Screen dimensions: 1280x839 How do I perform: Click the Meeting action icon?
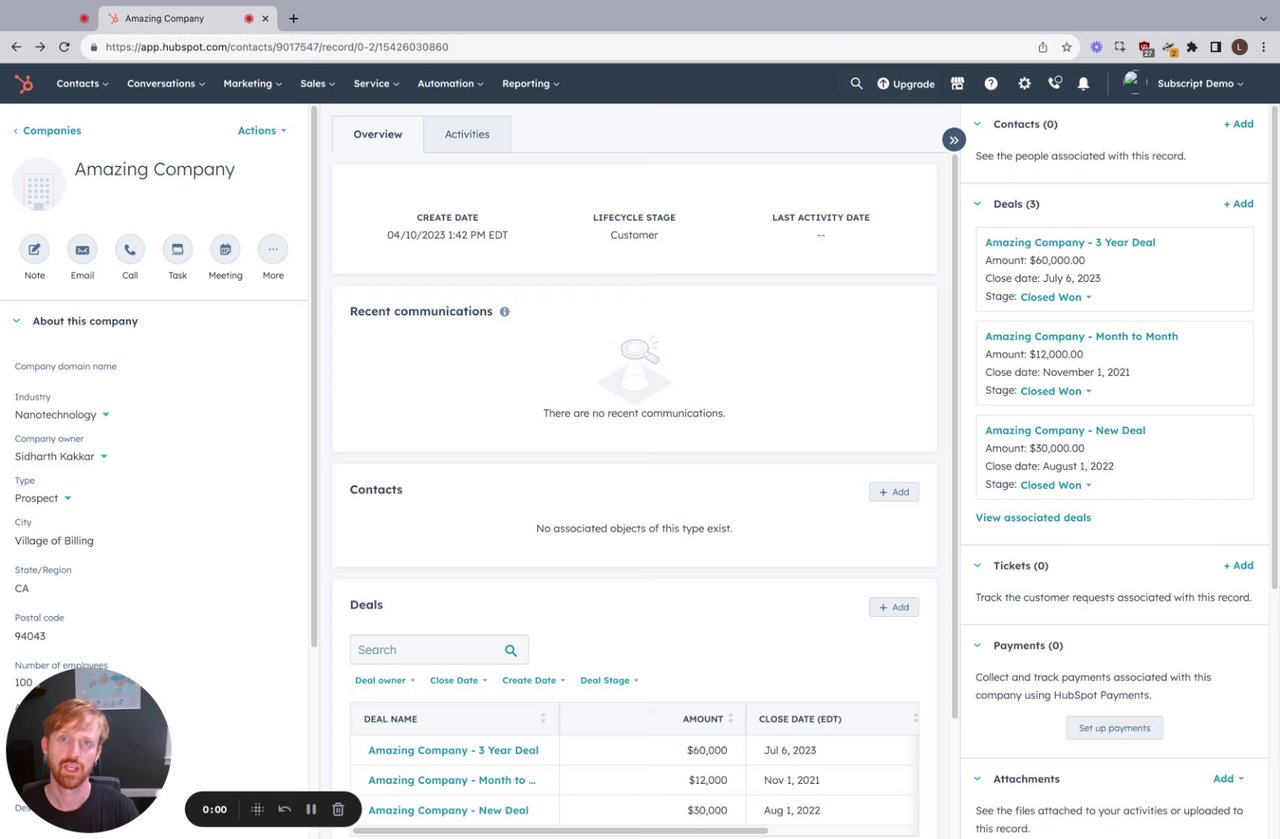(225, 249)
